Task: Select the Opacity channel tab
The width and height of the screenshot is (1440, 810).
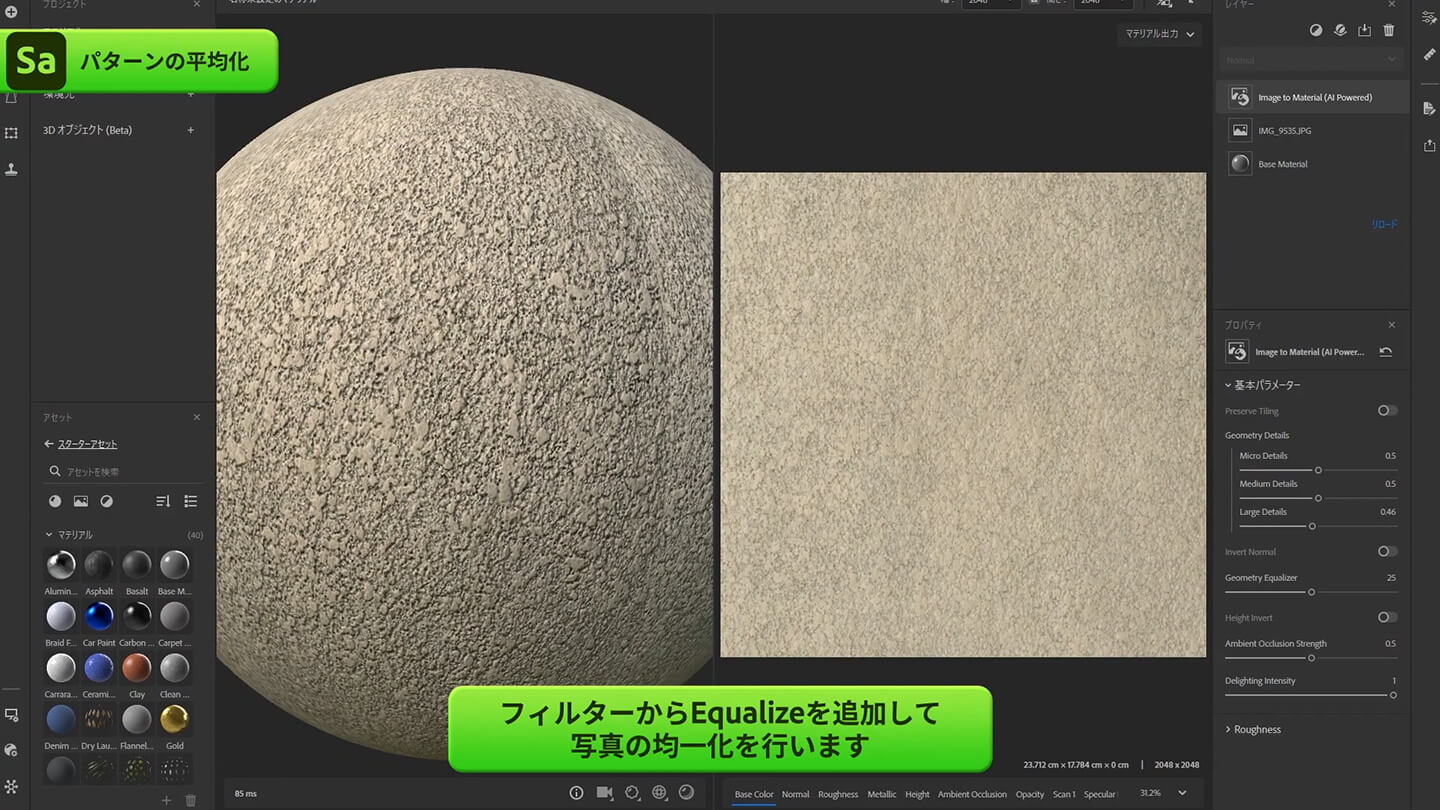Action: tap(1030, 794)
